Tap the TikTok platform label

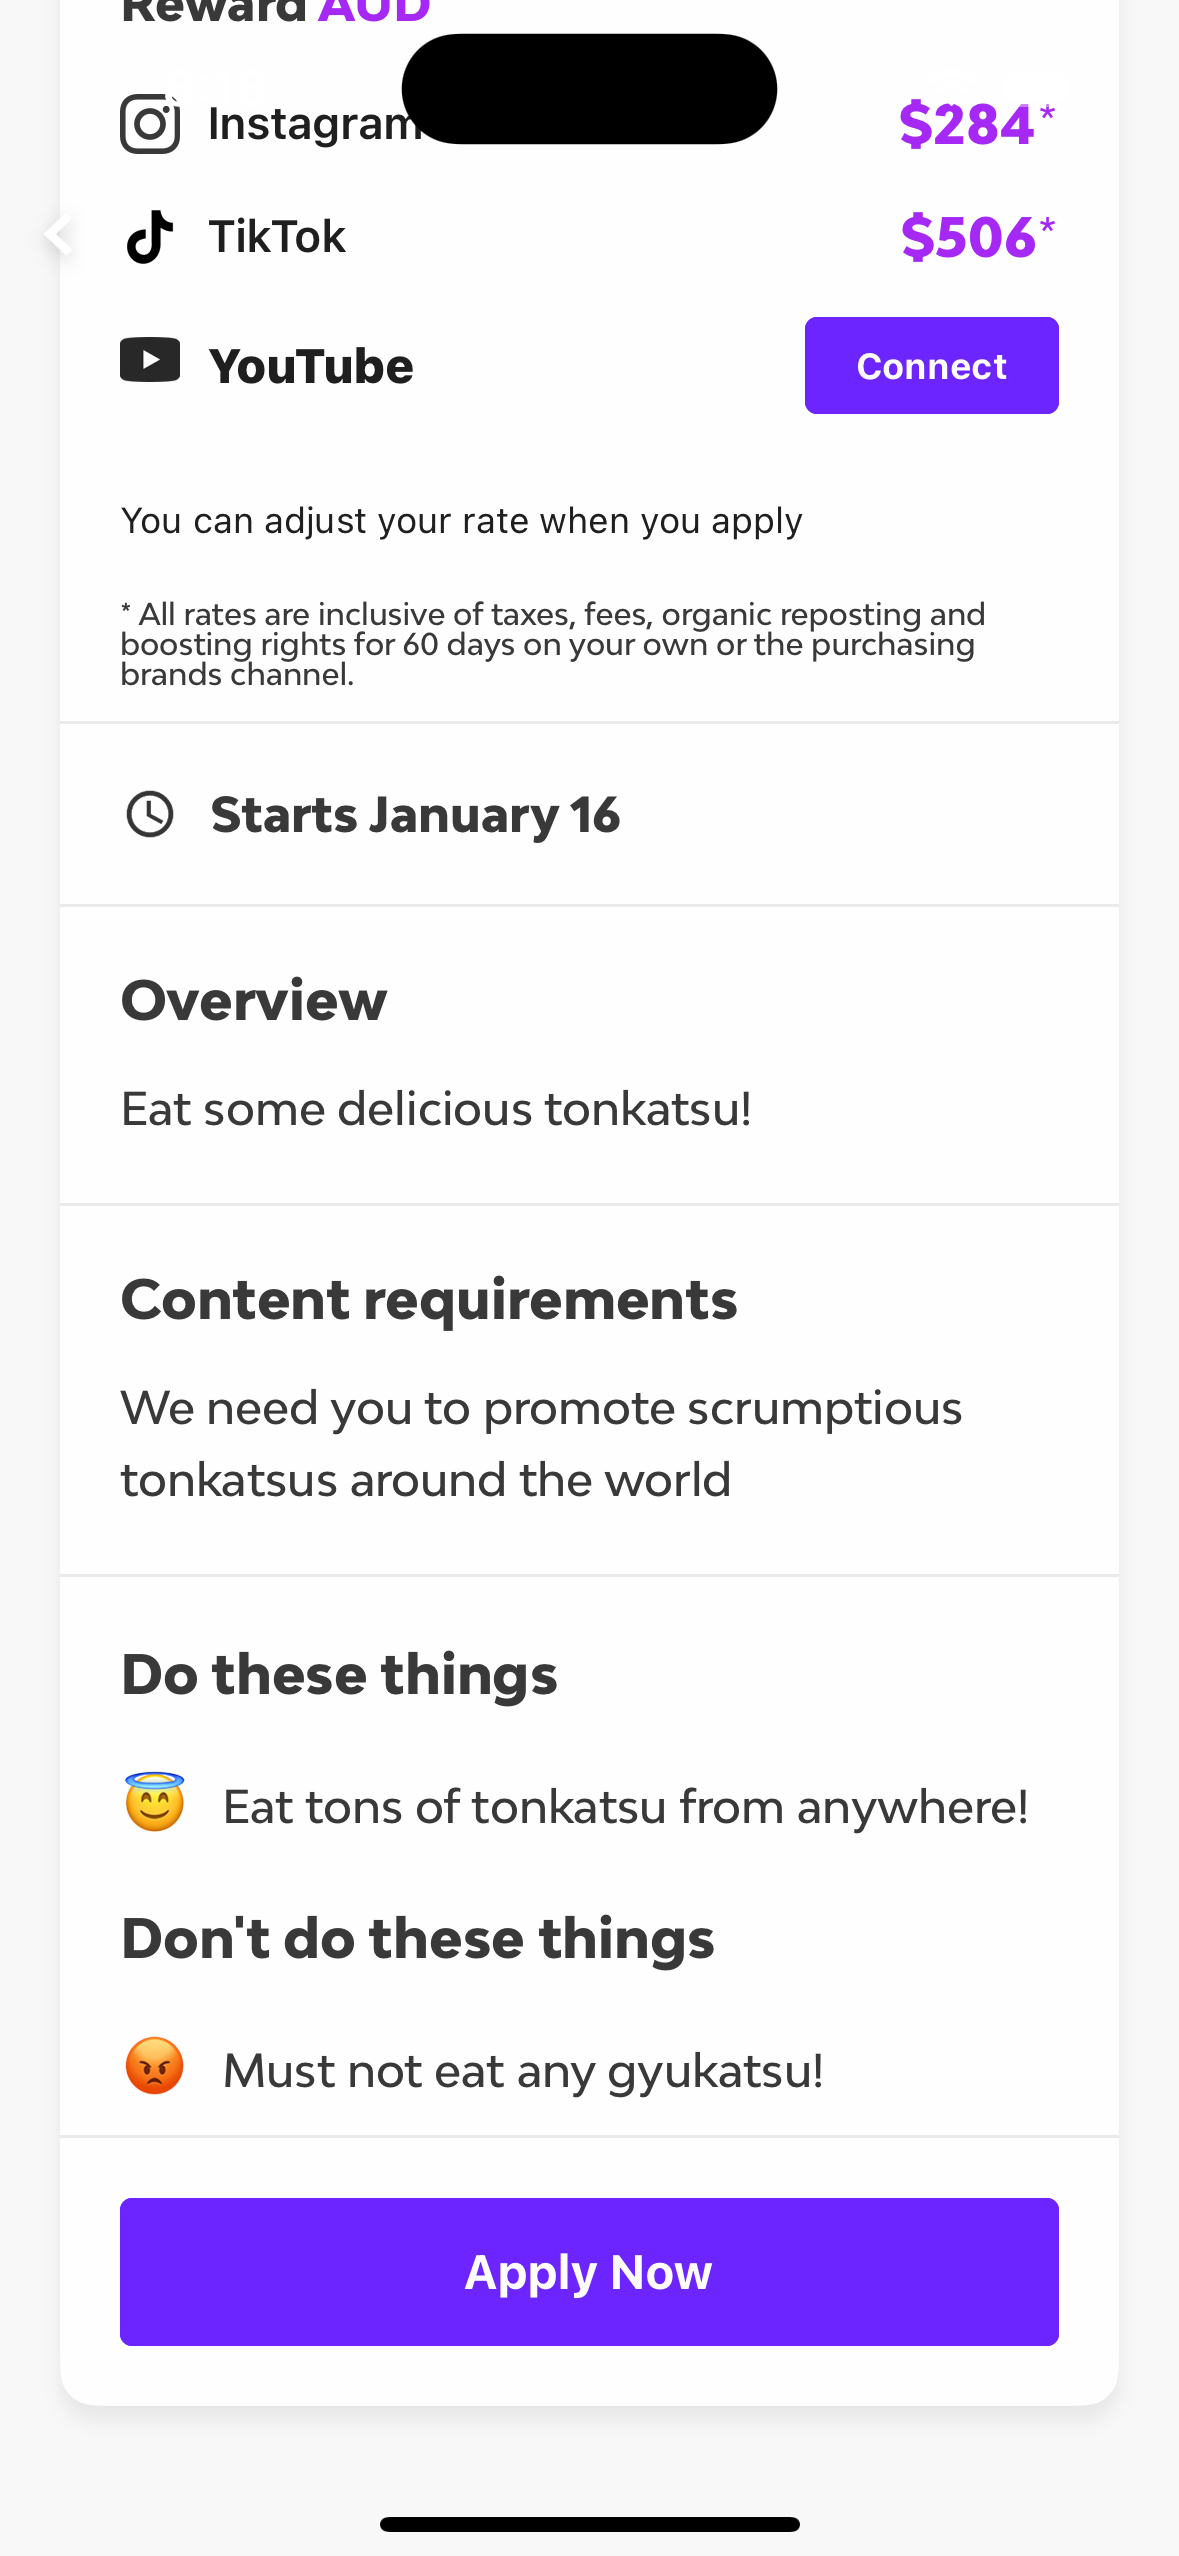pyautogui.click(x=277, y=237)
